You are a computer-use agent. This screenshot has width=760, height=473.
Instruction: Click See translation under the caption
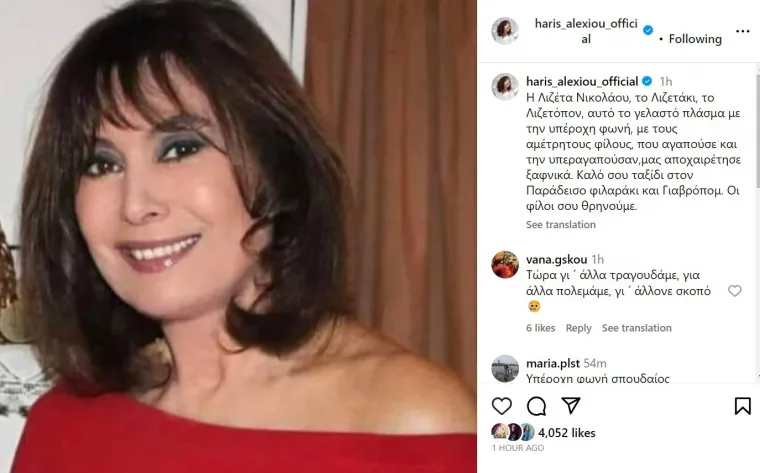(x=561, y=224)
